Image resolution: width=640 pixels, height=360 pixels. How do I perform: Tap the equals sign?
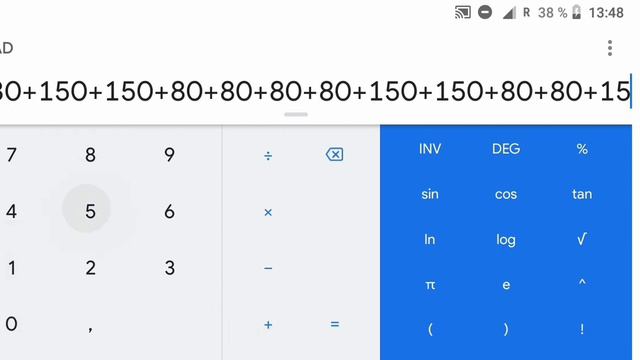click(335, 324)
